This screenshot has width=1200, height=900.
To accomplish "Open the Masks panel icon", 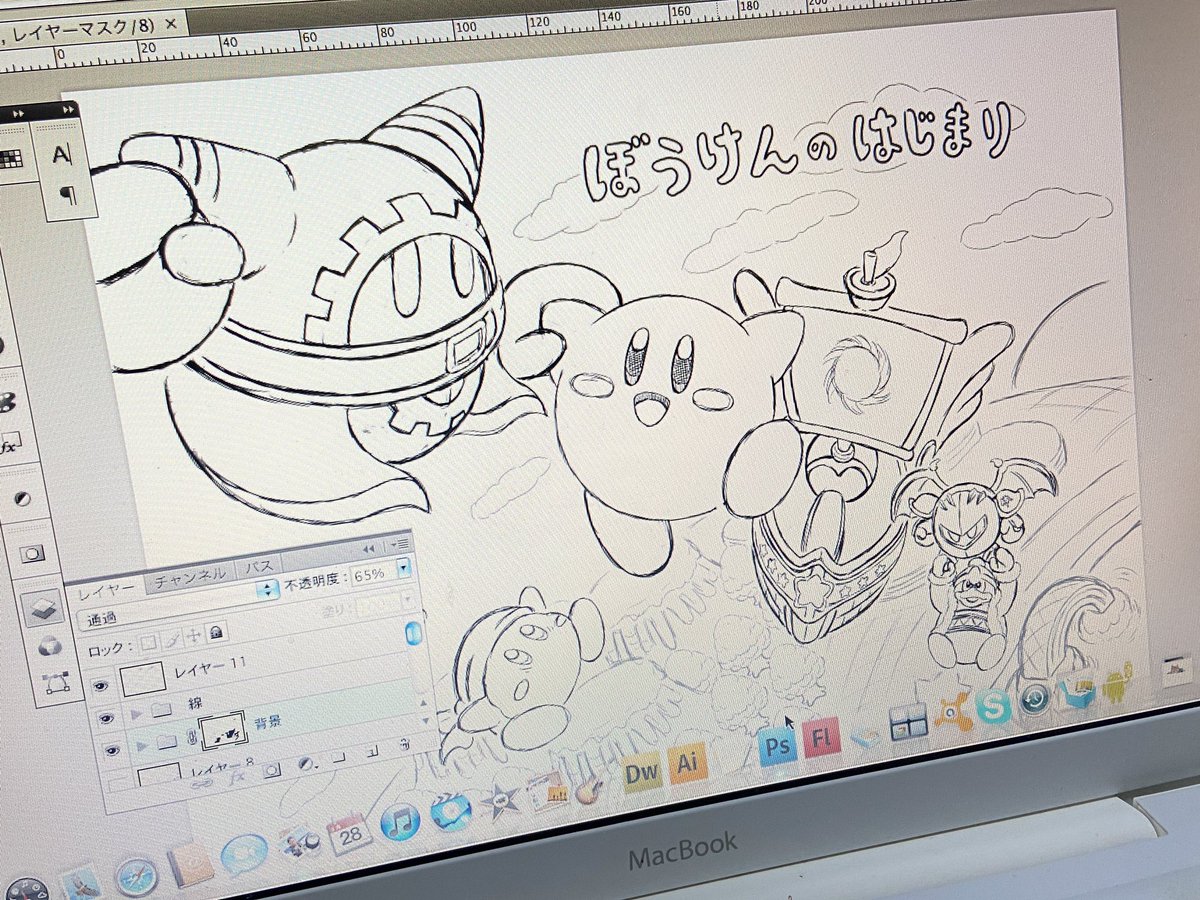I will 33,552.
